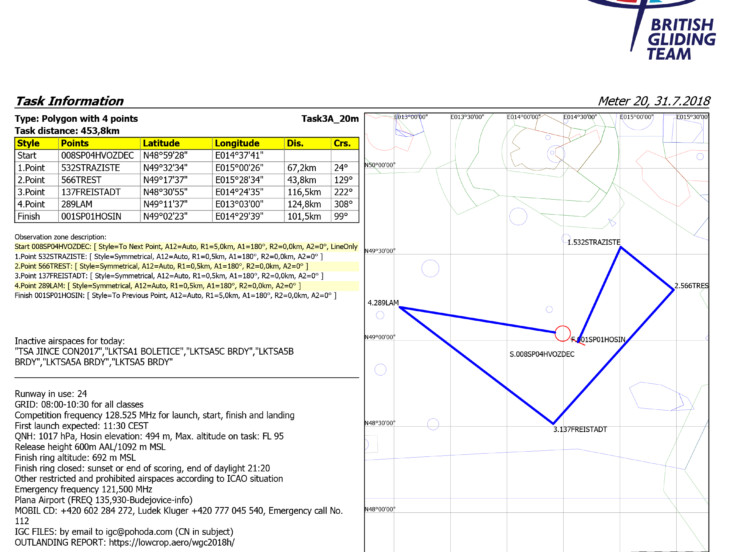Click the 3.137FREISTADT turnpoint on the map
The width and height of the screenshot is (730, 552).
553,424
